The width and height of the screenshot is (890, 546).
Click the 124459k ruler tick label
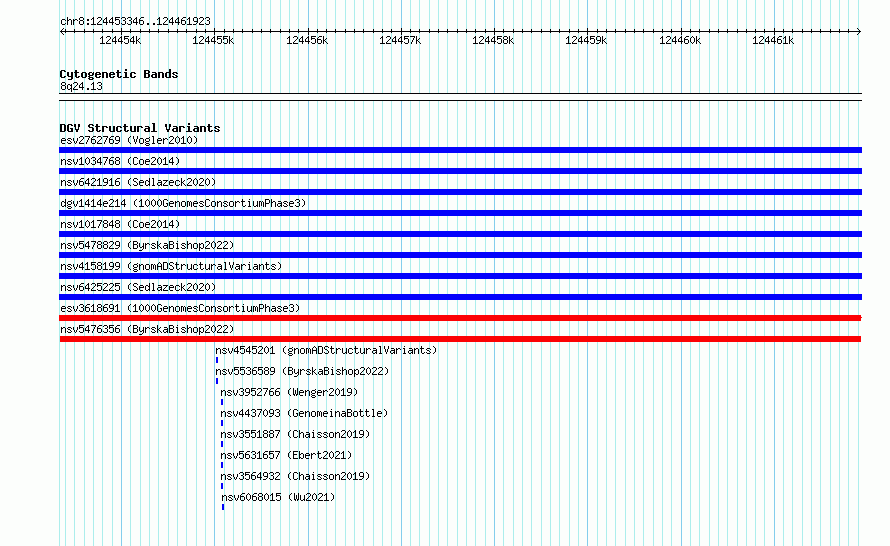pos(586,40)
